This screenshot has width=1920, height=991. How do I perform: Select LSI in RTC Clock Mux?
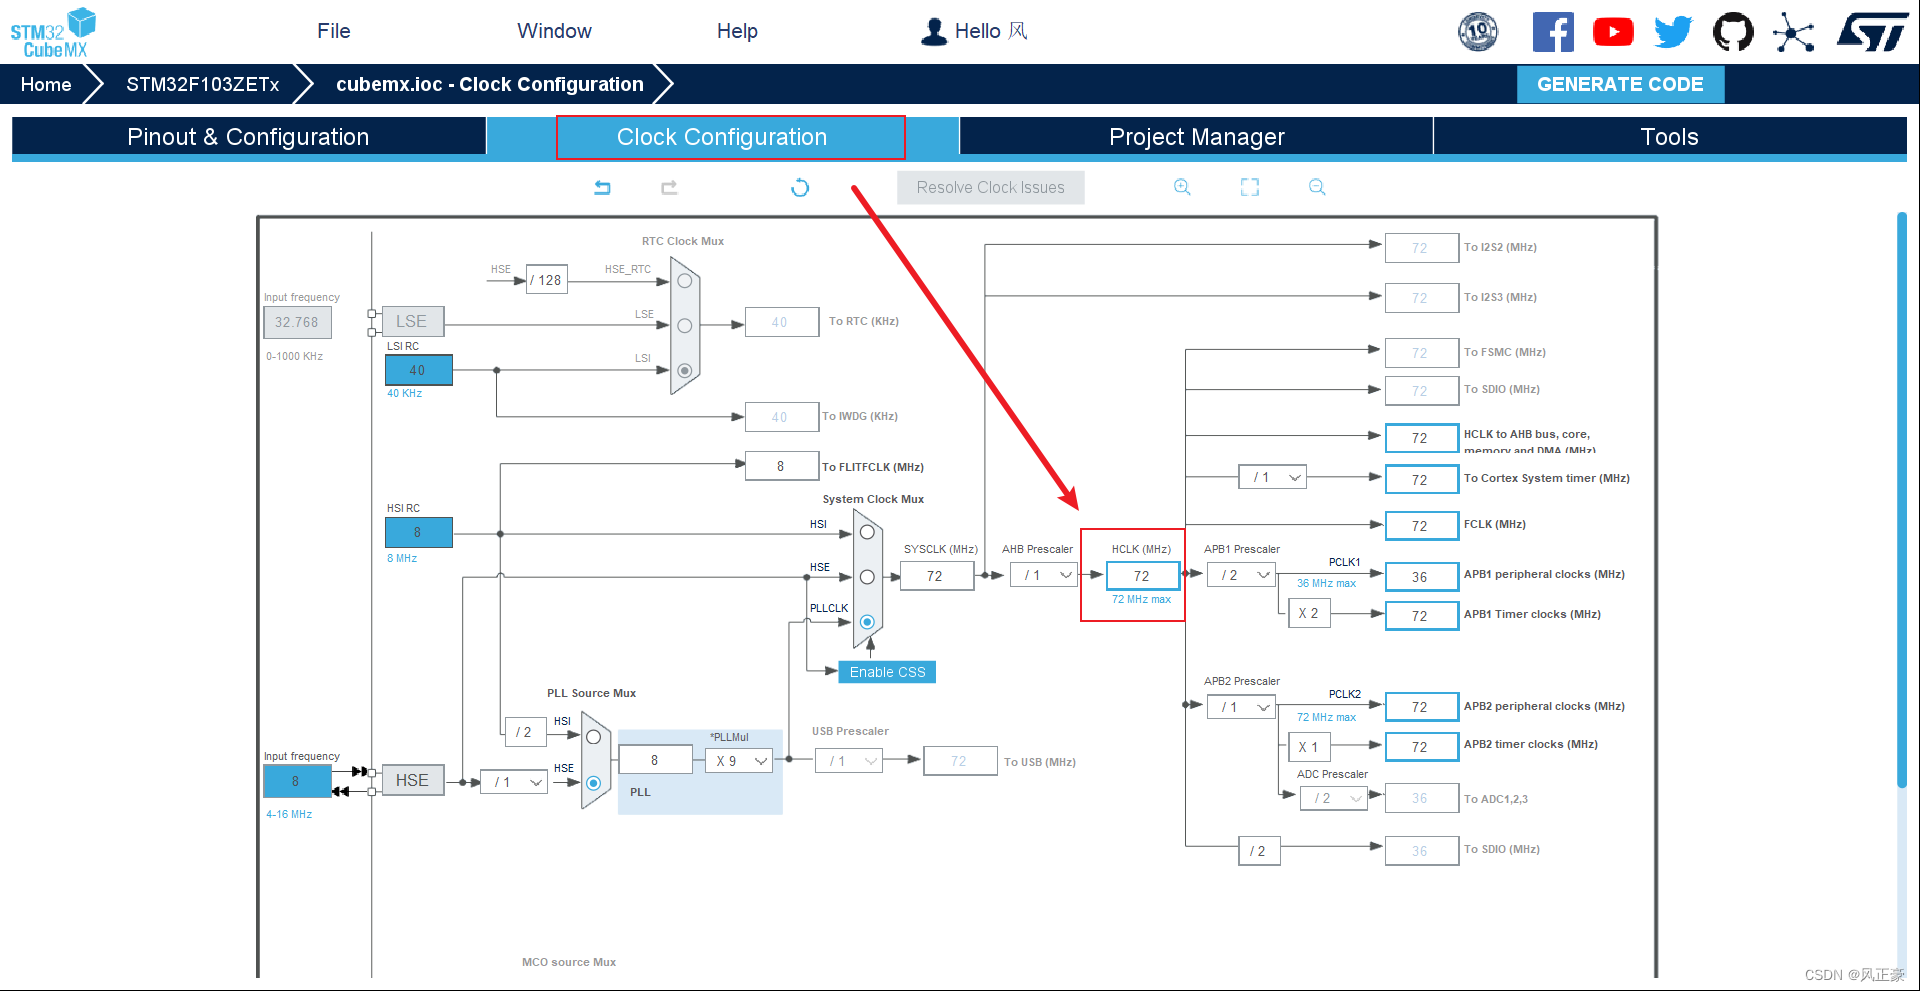pyautogui.click(x=685, y=370)
